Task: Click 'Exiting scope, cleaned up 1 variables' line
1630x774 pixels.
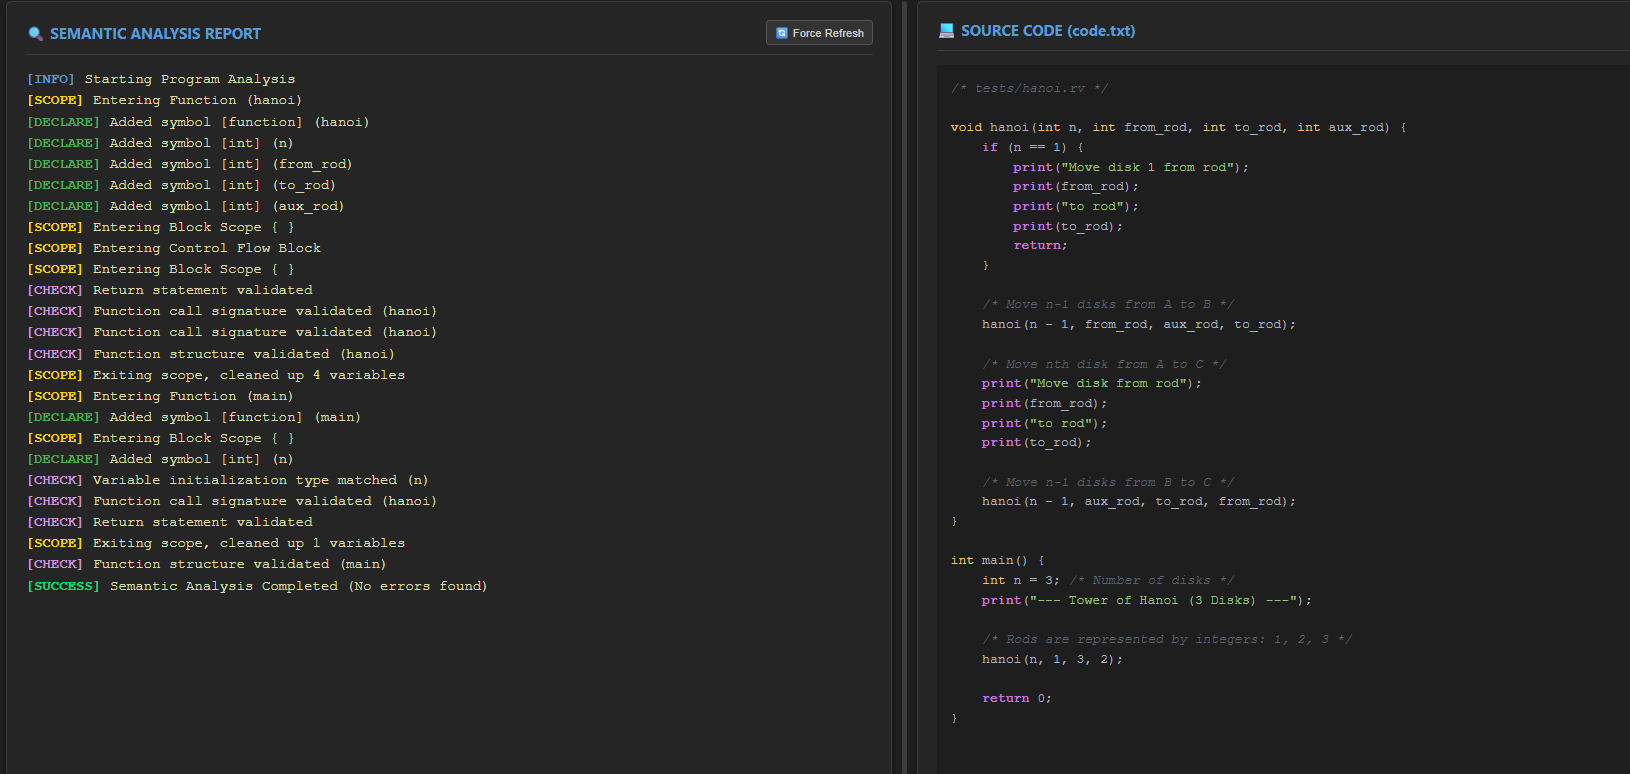Action: pyautogui.click(x=216, y=543)
